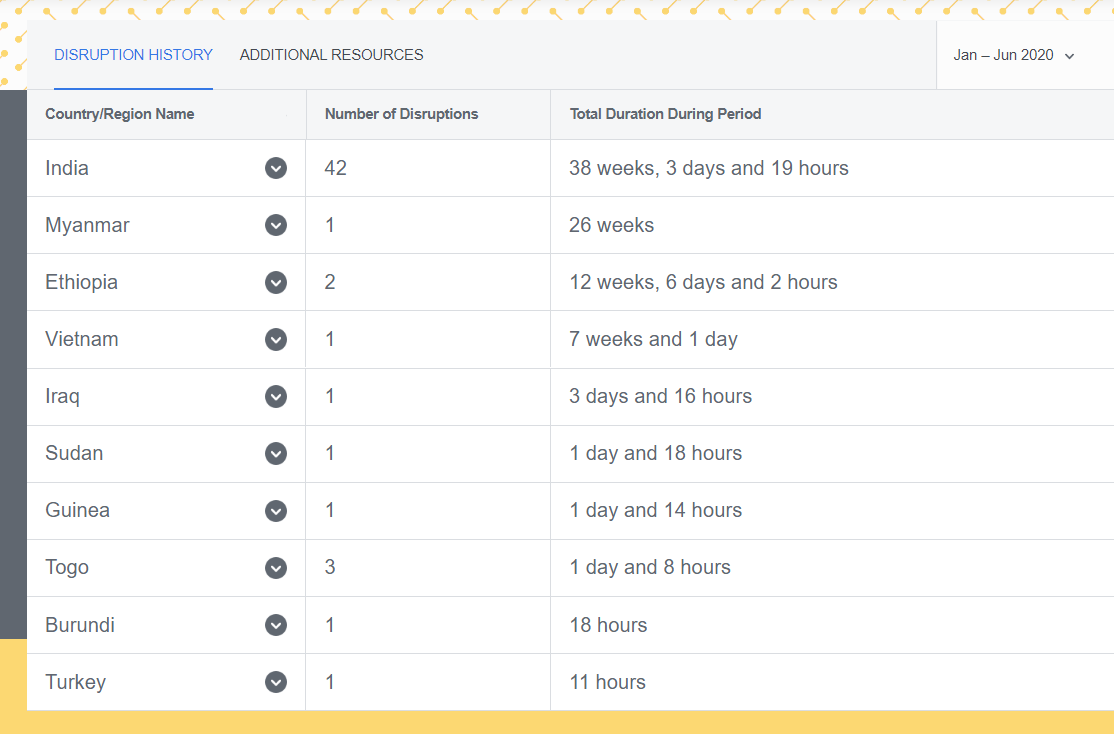1114x734 pixels.
Task: Select the Ethiopia country name
Action: point(82,282)
